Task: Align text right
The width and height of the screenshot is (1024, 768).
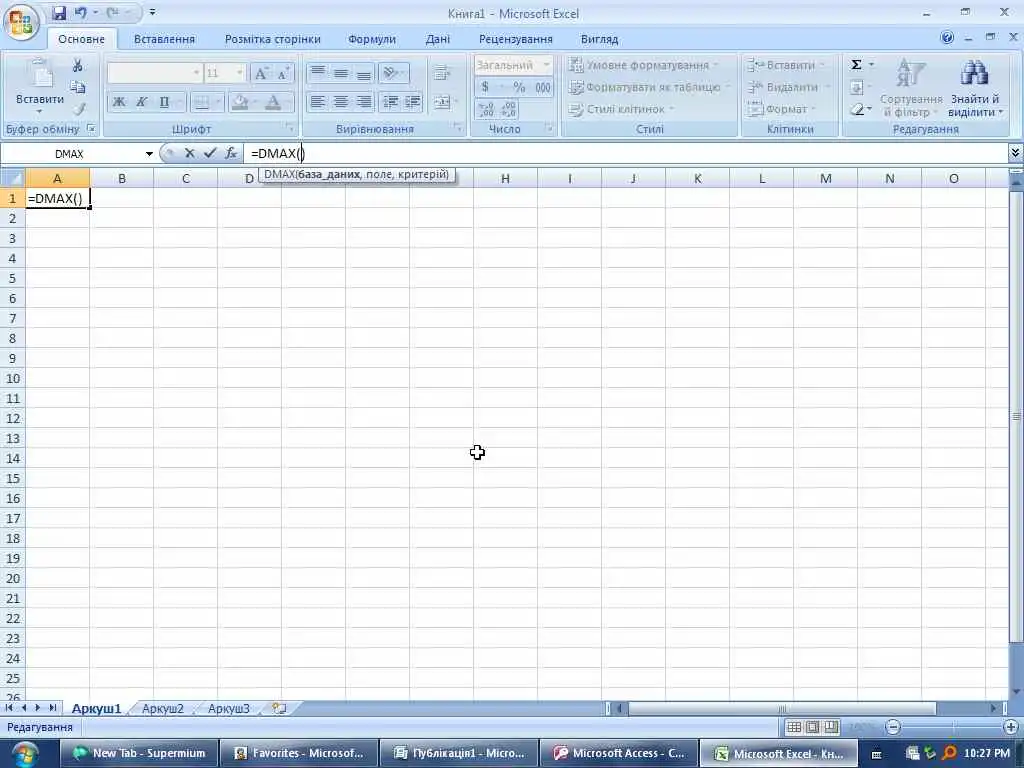Action: [x=363, y=102]
